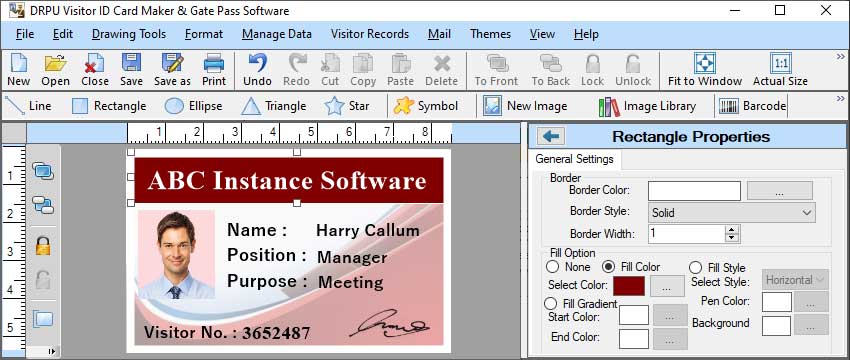
Task: Decrease Border Width with down arrow
Action: point(732,238)
